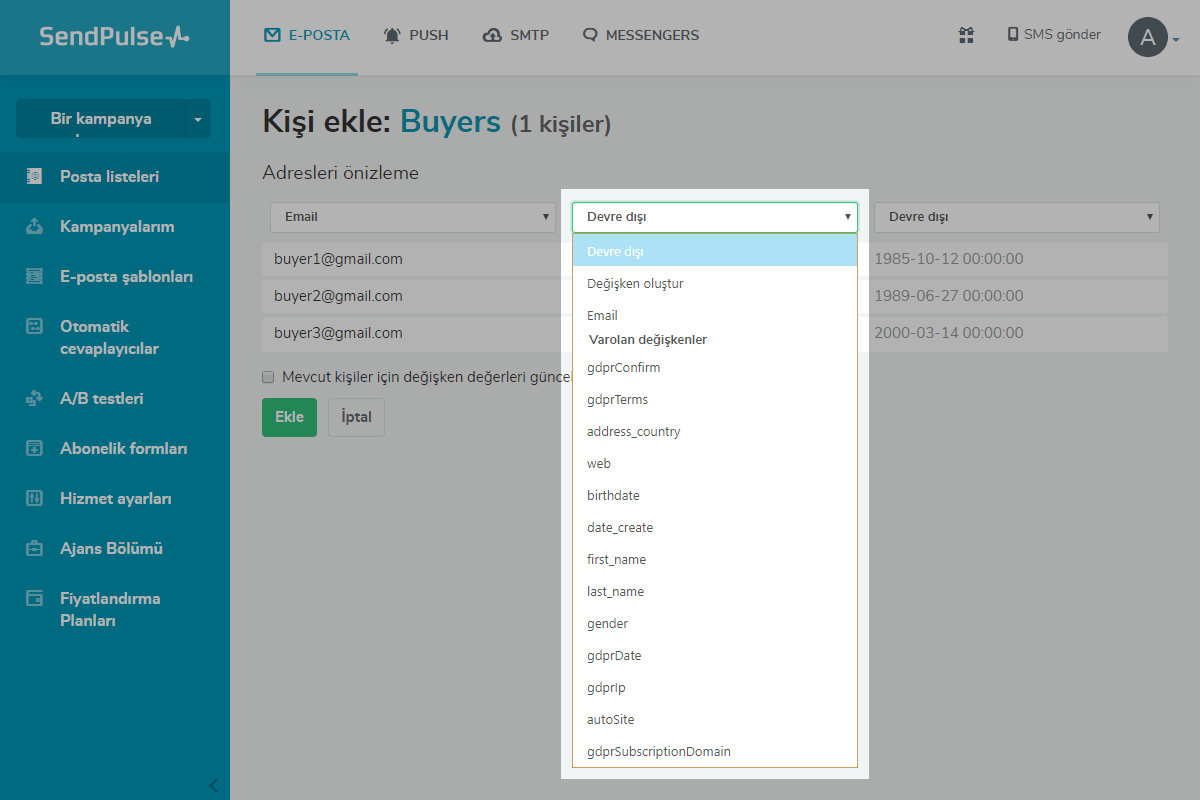Click the Posta listeleri sidebar icon
The image size is (1200, 800).
[x=34, y=177]
